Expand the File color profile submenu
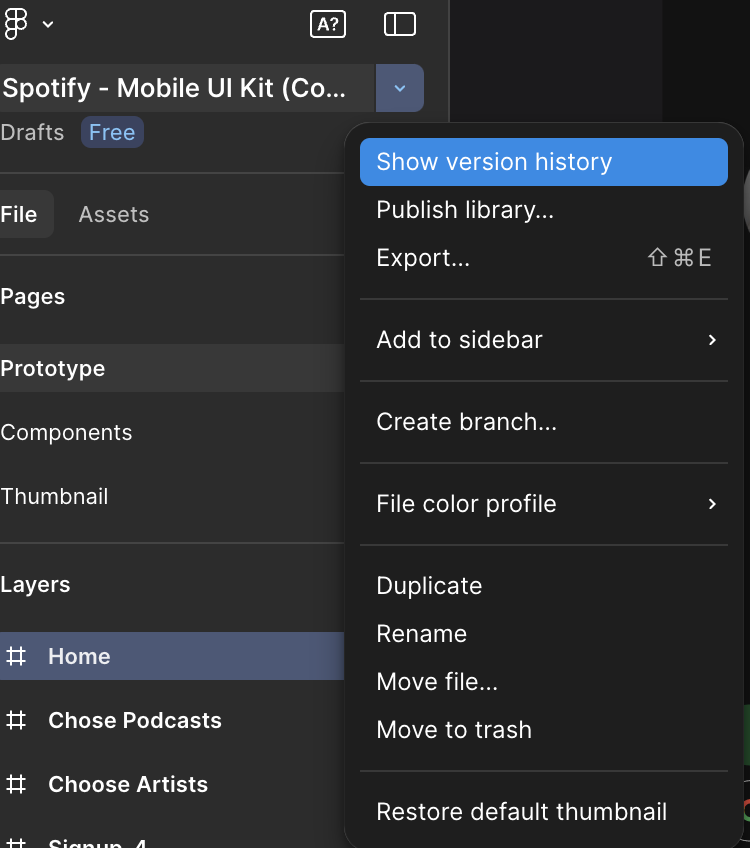The image size is (750, 848). pos(544,504)
